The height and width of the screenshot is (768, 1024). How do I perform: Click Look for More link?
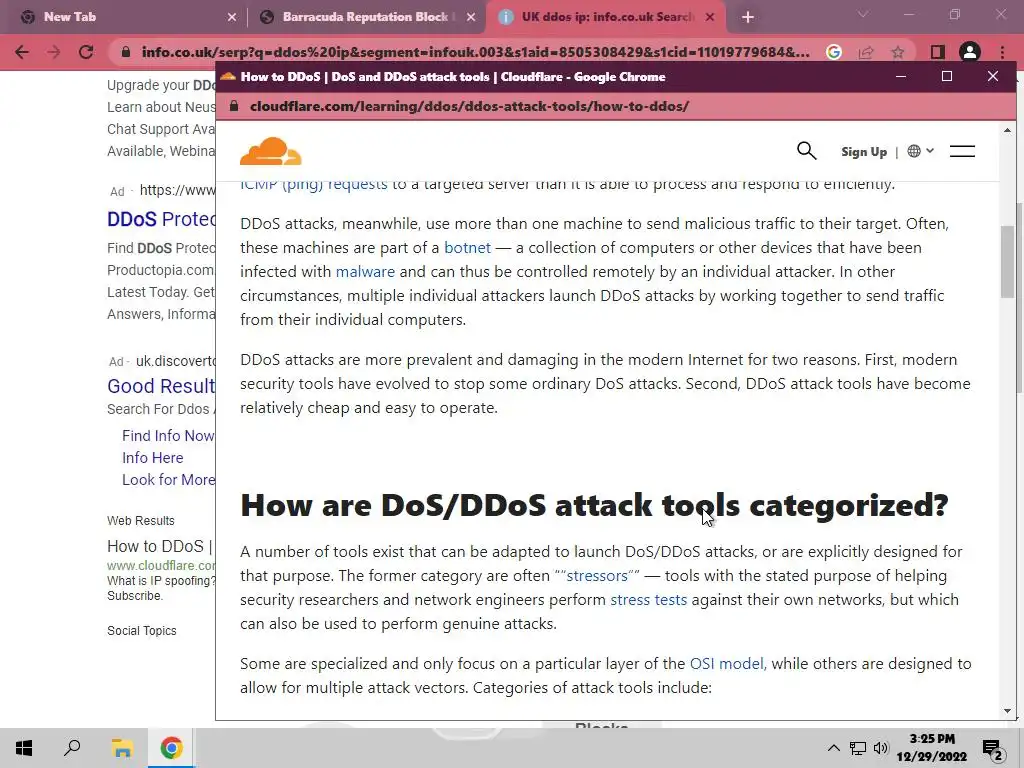(168, 480)
